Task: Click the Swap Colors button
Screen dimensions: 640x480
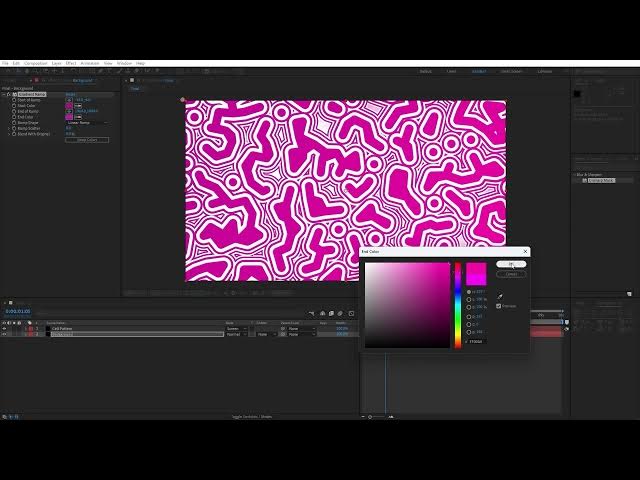Action: [x=87, y=139]
